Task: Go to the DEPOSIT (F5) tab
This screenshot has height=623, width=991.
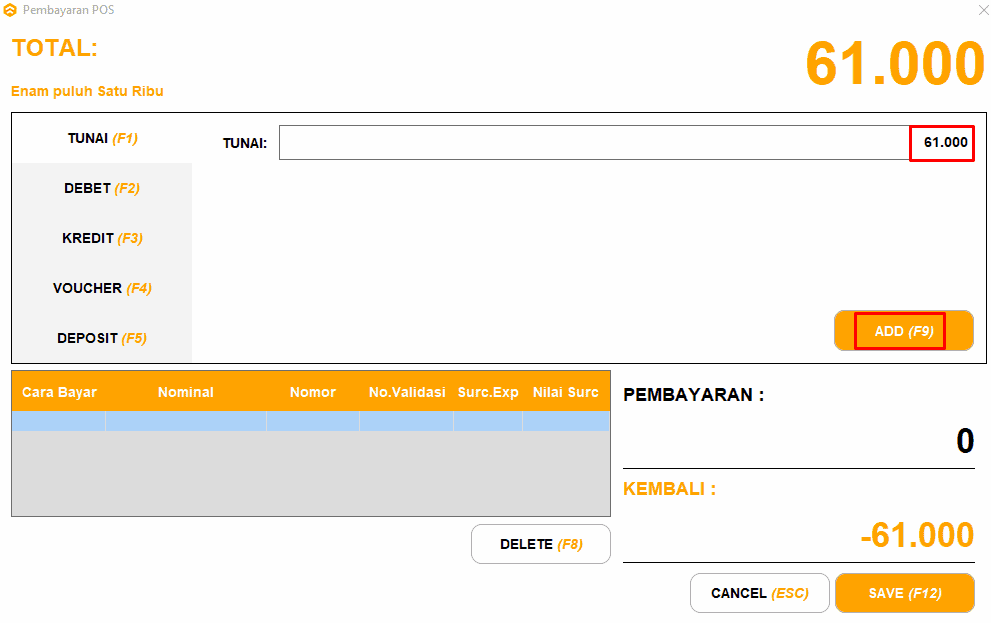Action: coord(102,338)
